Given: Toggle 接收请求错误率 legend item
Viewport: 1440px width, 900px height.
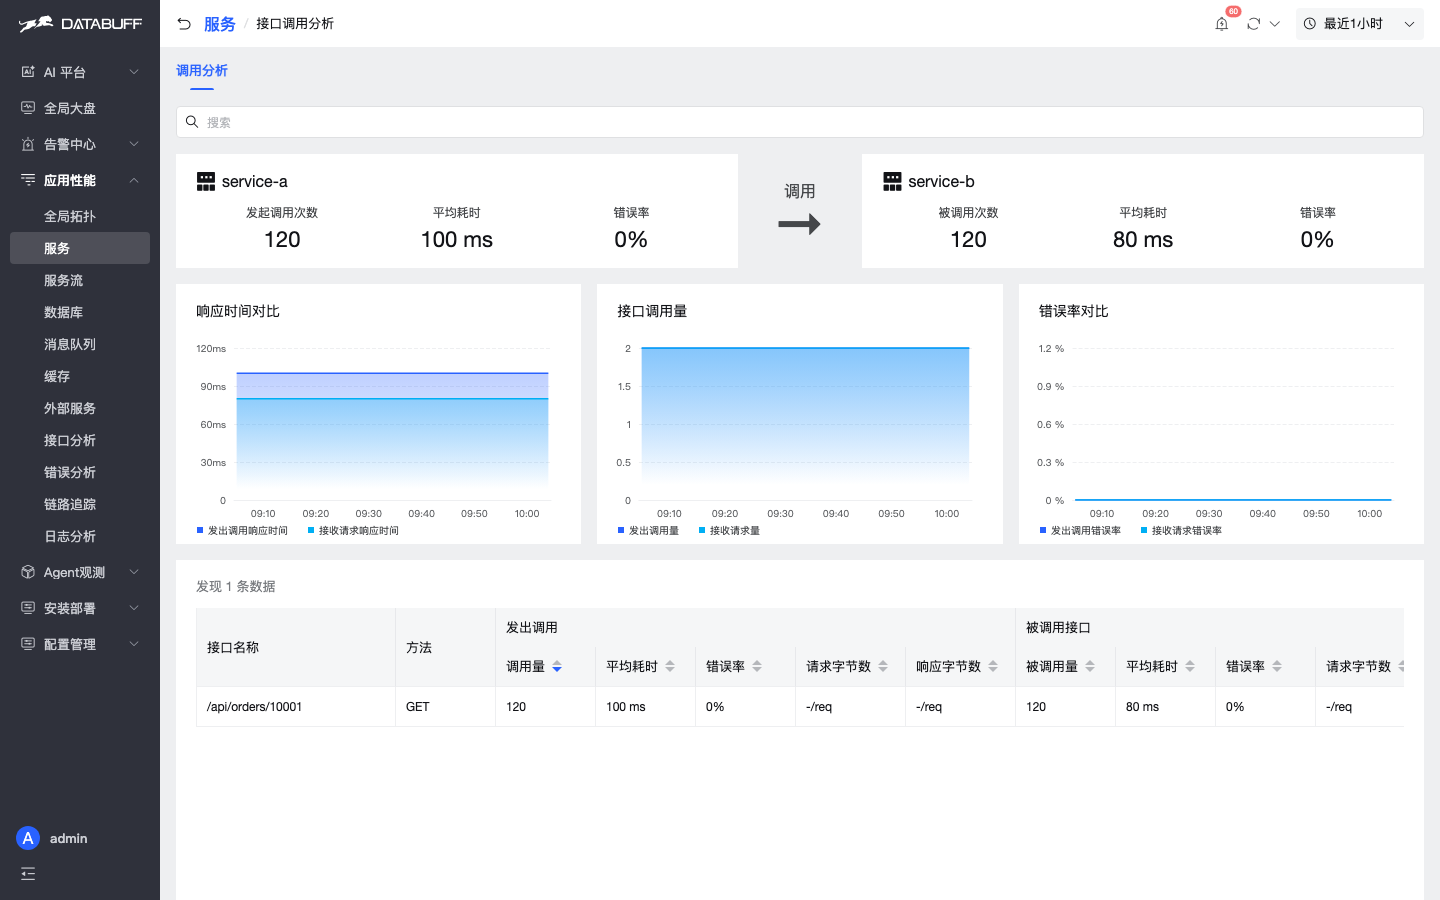Looking at the screenshot, I should tap(1181, 531).
